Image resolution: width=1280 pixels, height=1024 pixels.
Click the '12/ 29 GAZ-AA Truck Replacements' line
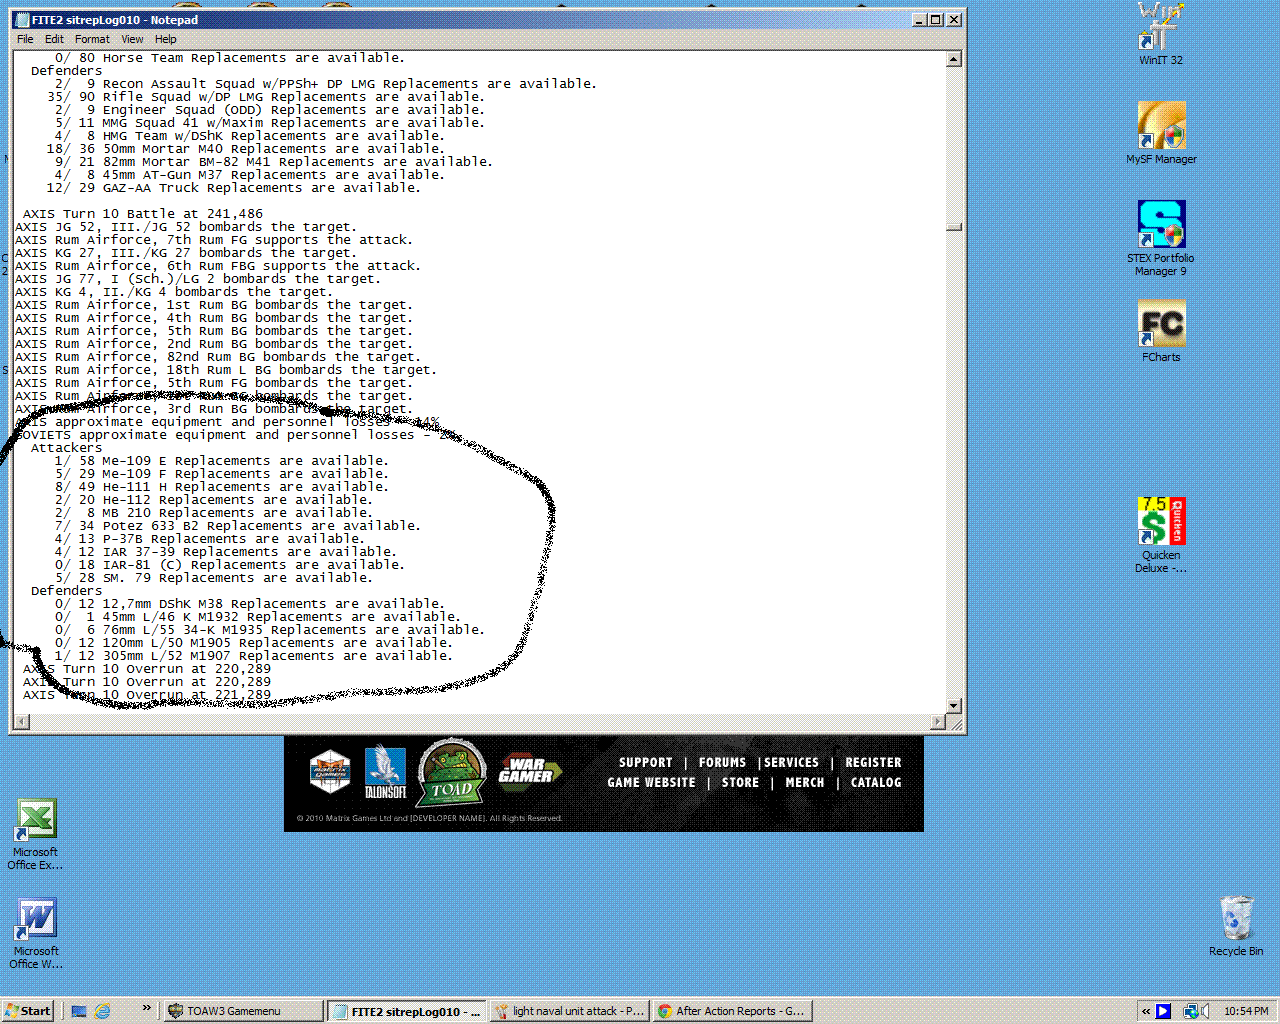pyautogui.click(x=233, y=188)
